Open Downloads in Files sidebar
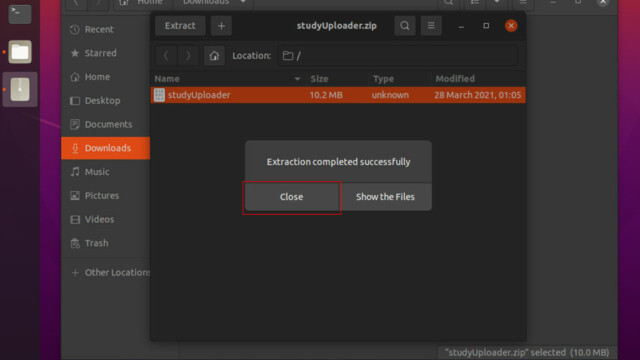Image resolution: width=640 pixels, height=360 pixels. [106, 148]
